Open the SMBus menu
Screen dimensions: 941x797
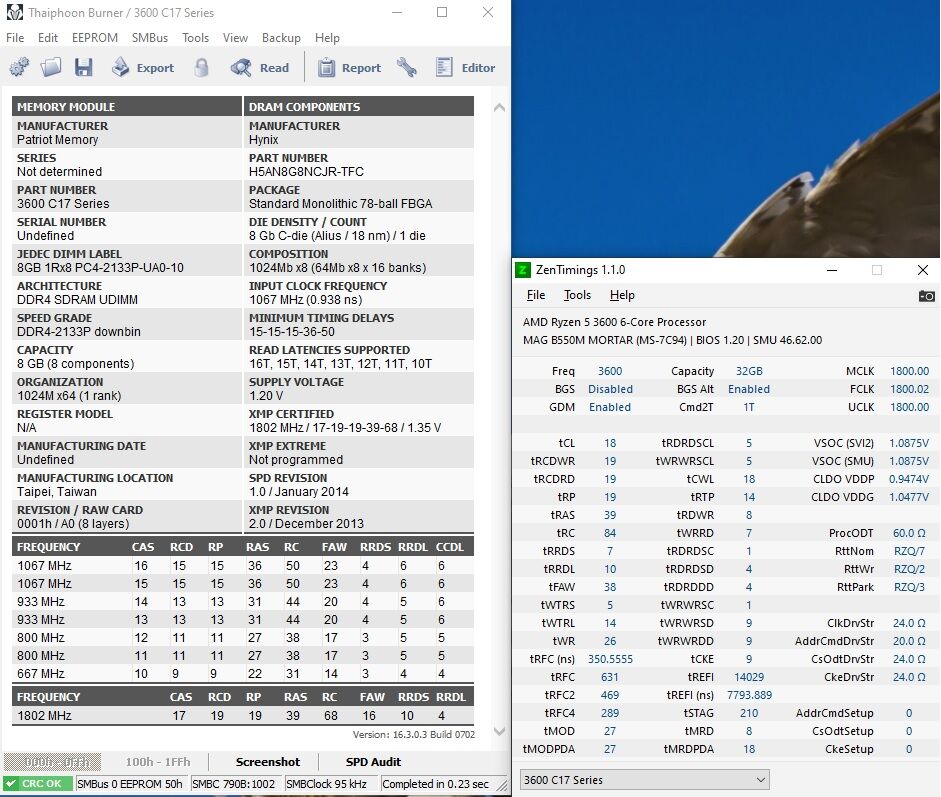pyautogui.click(x=149, y=38)
